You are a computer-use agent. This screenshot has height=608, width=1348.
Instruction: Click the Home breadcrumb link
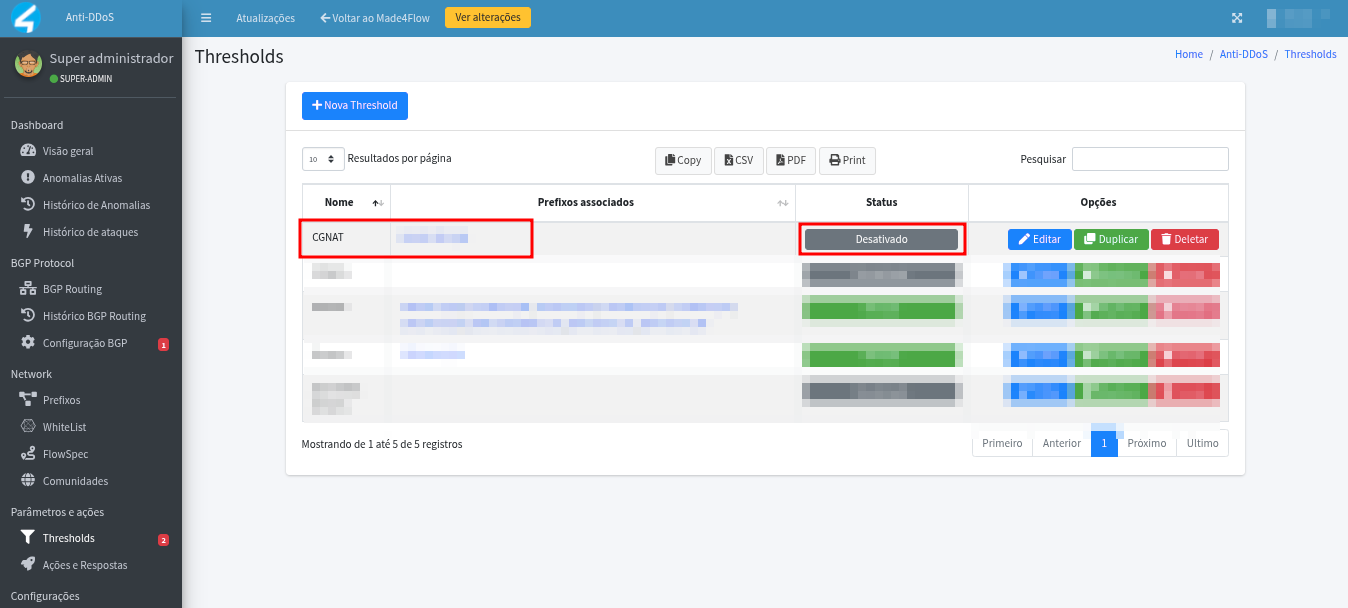(1188, 54)
